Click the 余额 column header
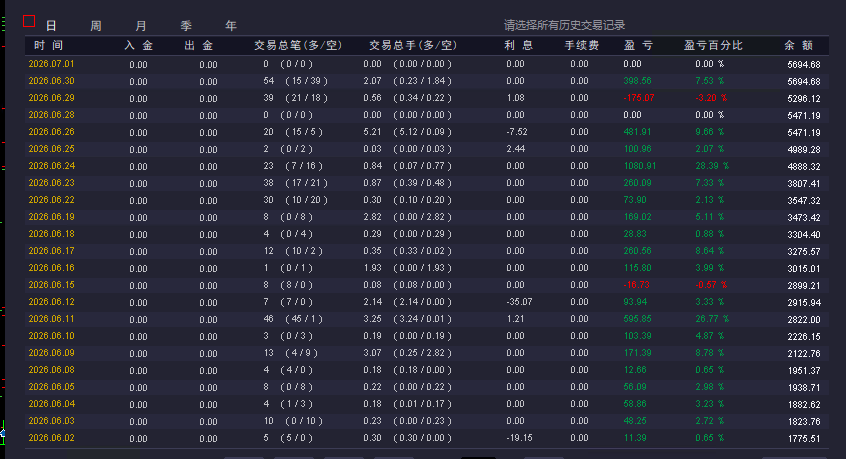846x459 pixels. pos(799,45)
